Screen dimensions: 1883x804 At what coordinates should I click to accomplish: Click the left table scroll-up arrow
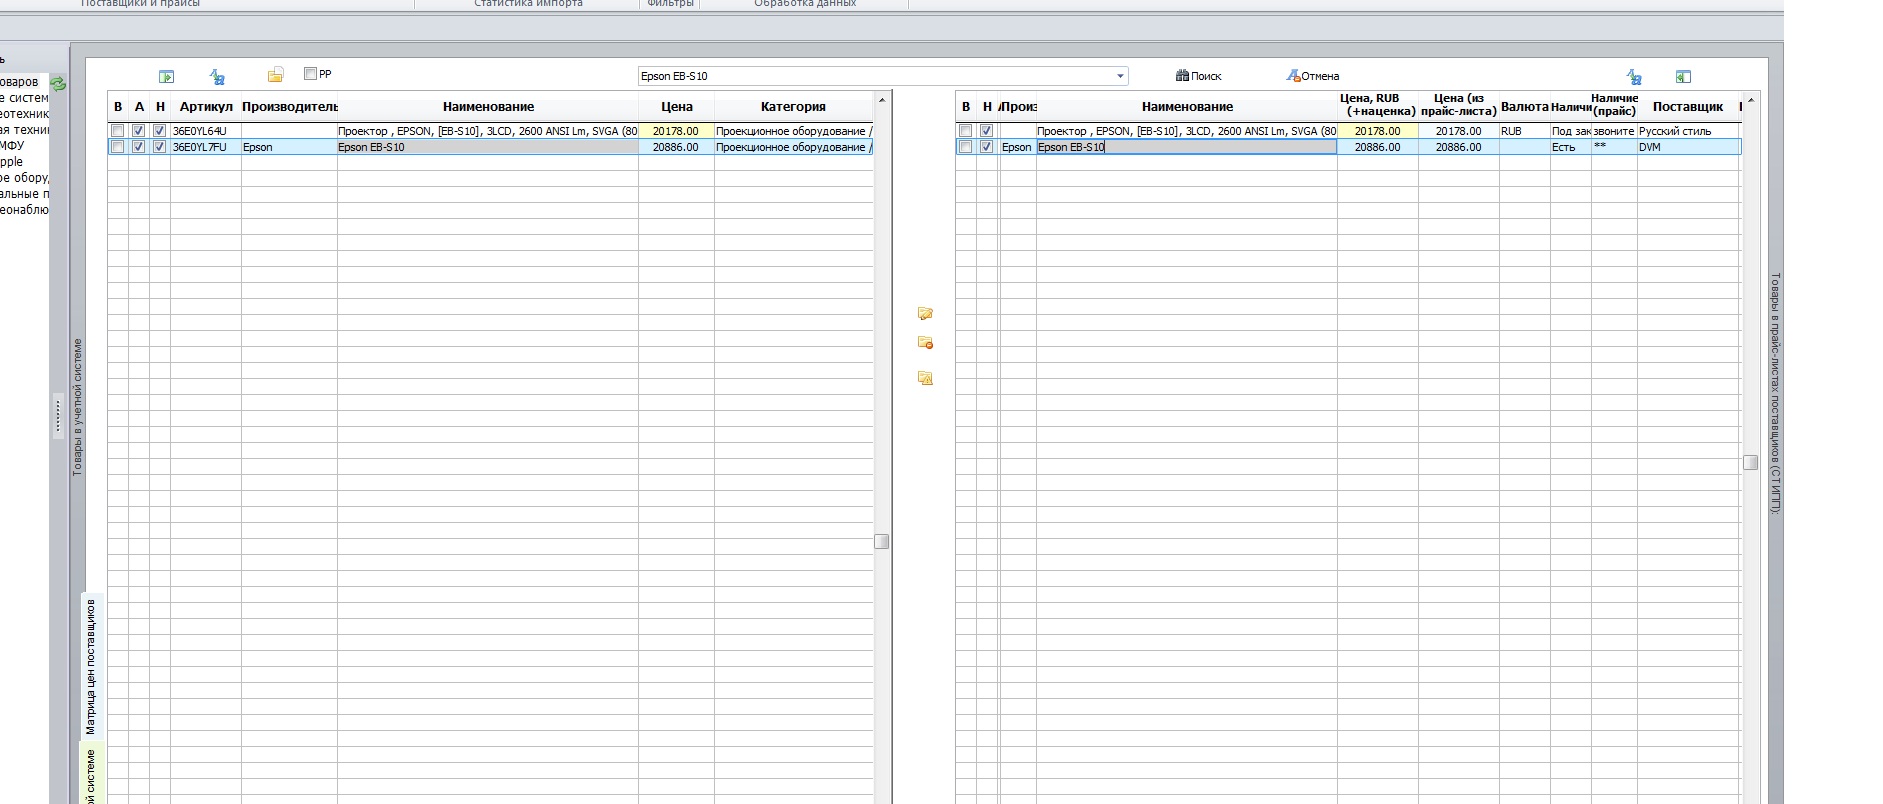[882, 100]
